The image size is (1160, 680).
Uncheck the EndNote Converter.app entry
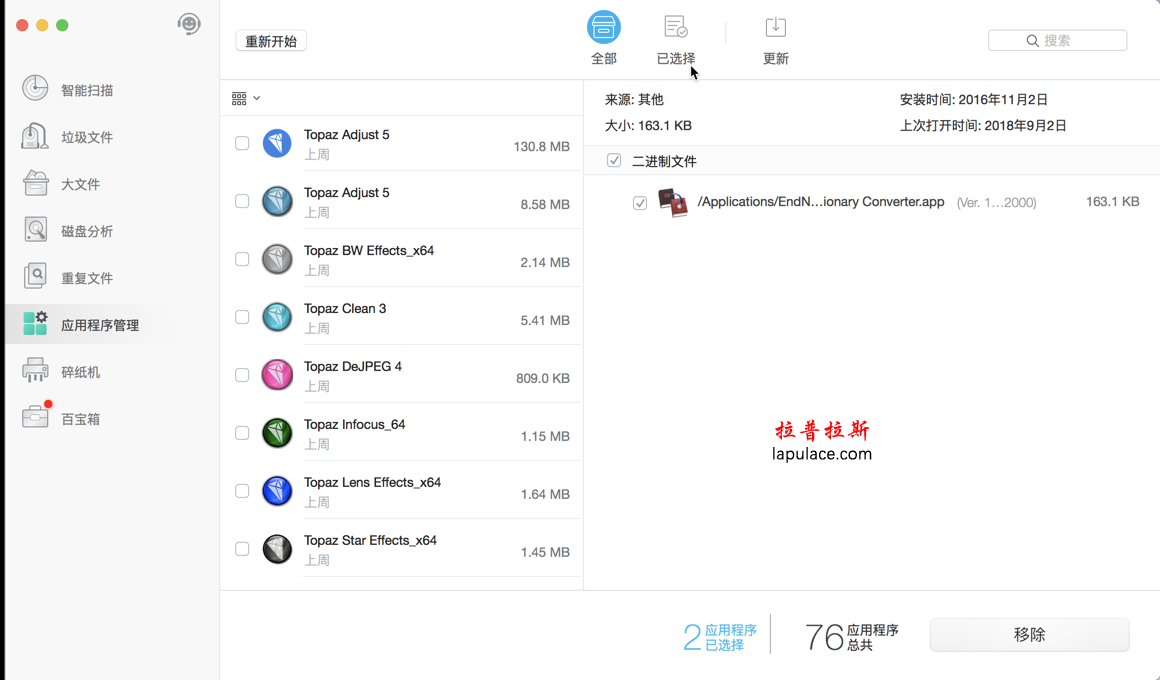[x=640, y=202]
